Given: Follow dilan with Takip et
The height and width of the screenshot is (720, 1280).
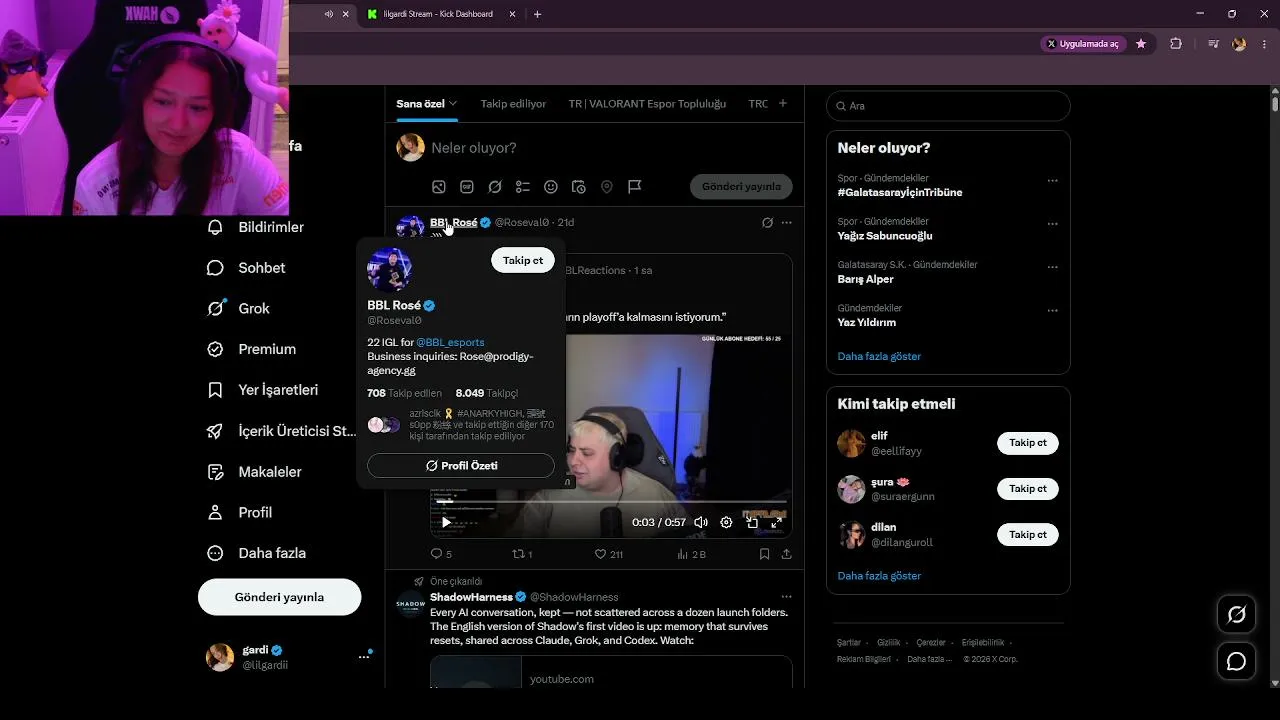Looking at the screenshot, I should pyautogui.click(x=1028, y=535).
